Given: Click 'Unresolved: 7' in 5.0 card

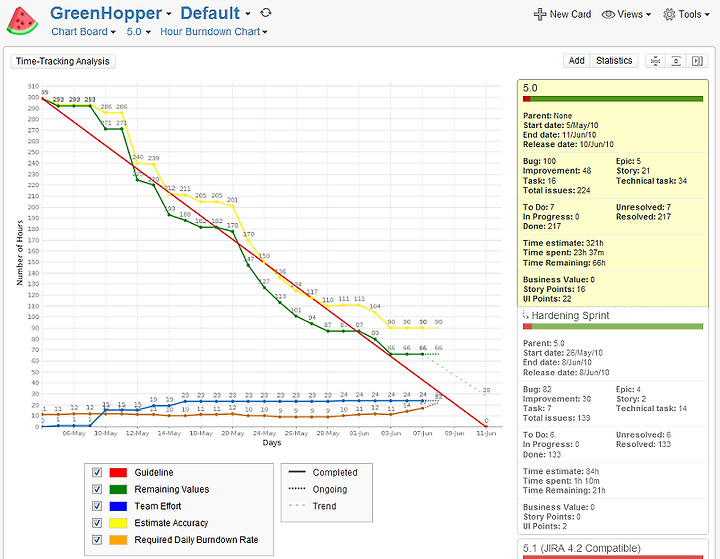Looking at the screenshot, I should point(643,207).
